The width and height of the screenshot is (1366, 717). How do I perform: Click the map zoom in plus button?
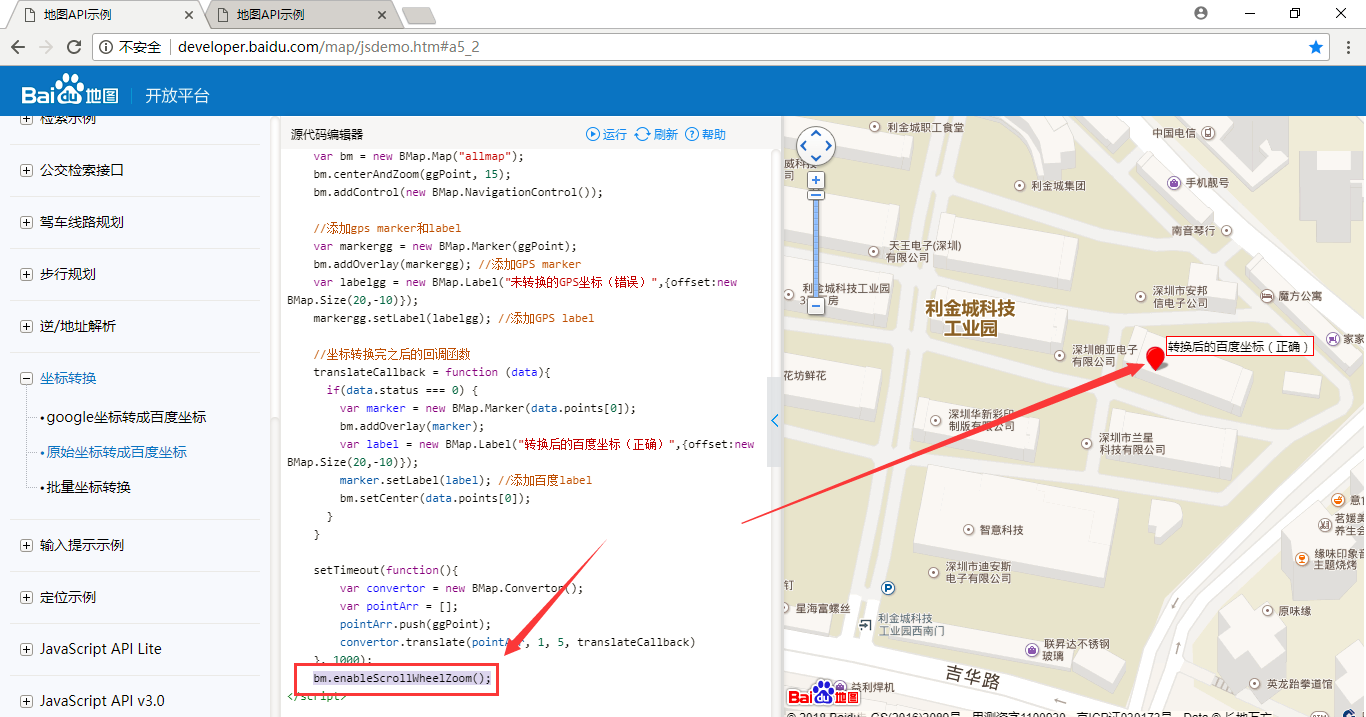[816, 180]
